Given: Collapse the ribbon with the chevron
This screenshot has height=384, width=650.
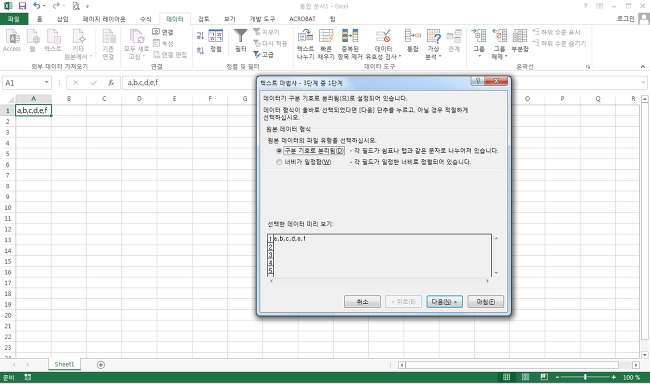Looking at the screenshot, I should click(643, 66).
